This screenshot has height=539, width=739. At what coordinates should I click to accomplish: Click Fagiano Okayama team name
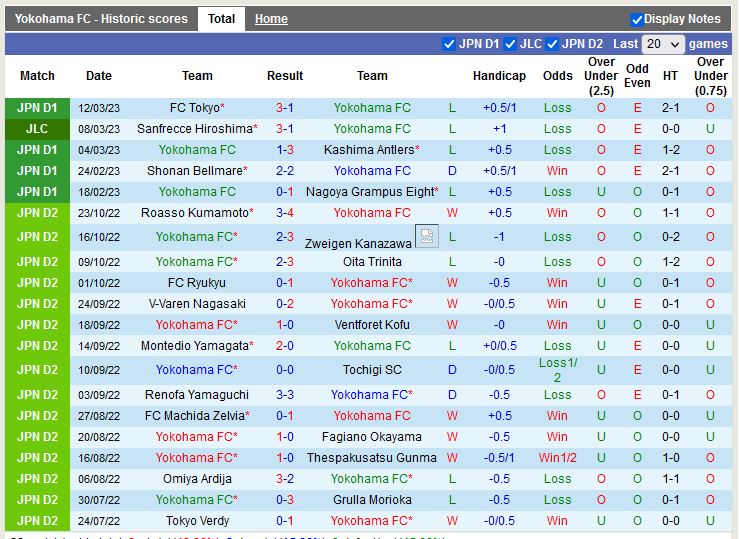click(x=371, y=437)
